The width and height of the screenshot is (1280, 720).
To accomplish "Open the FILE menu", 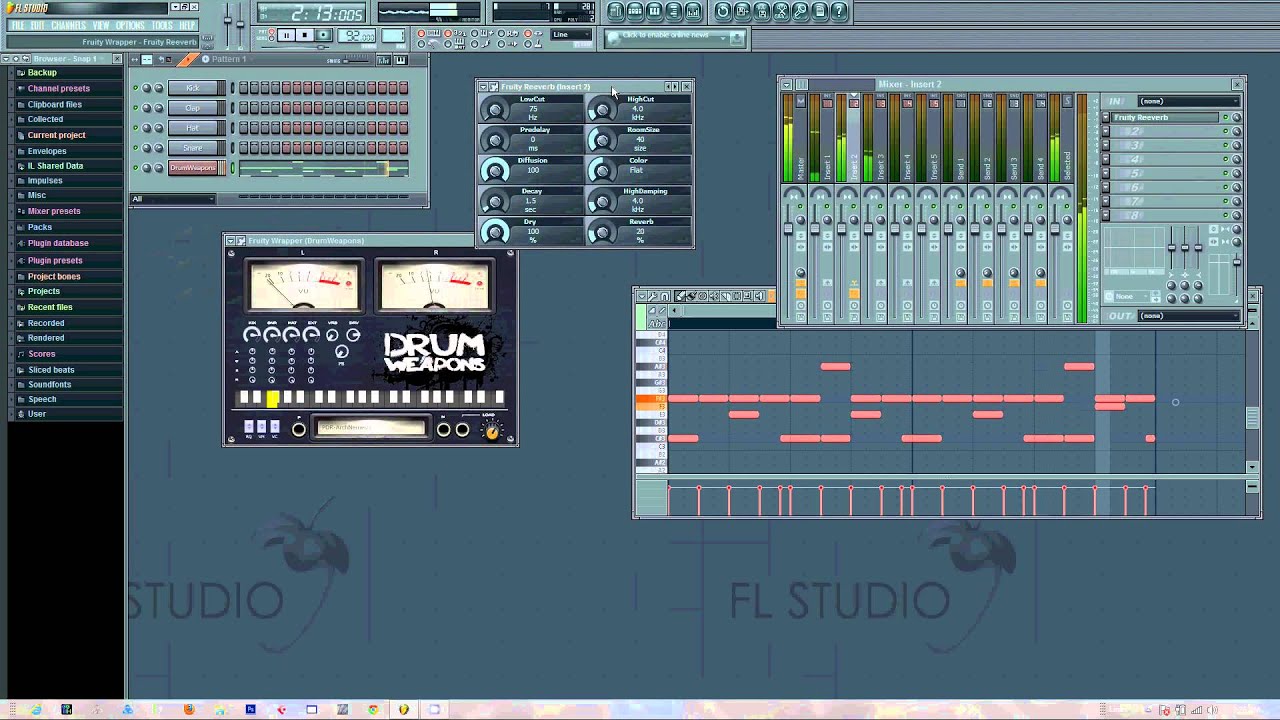I will point(18,25).
